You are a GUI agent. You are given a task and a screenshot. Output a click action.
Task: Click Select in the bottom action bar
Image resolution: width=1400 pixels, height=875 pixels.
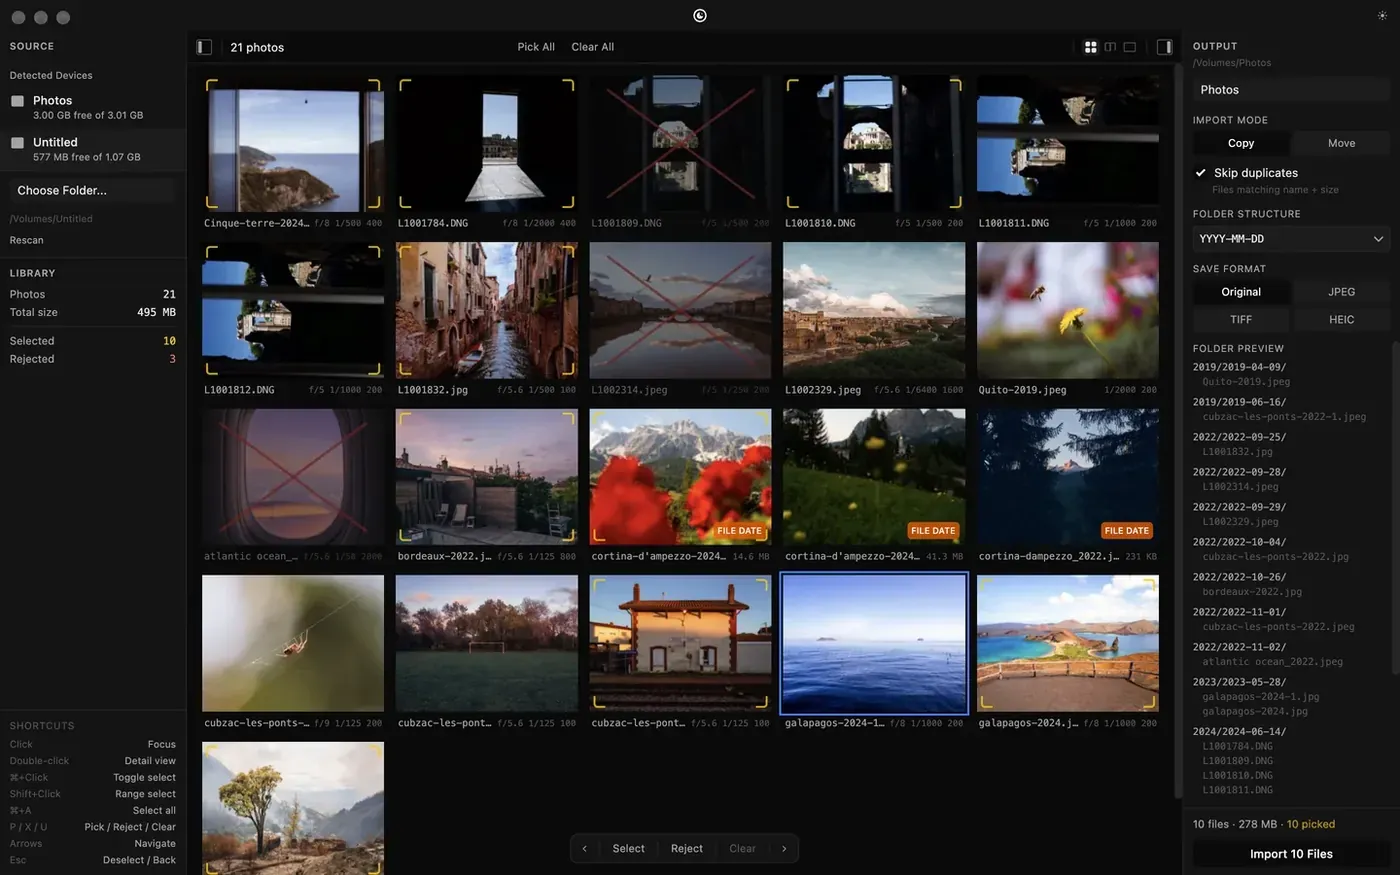tap(629, 849)
